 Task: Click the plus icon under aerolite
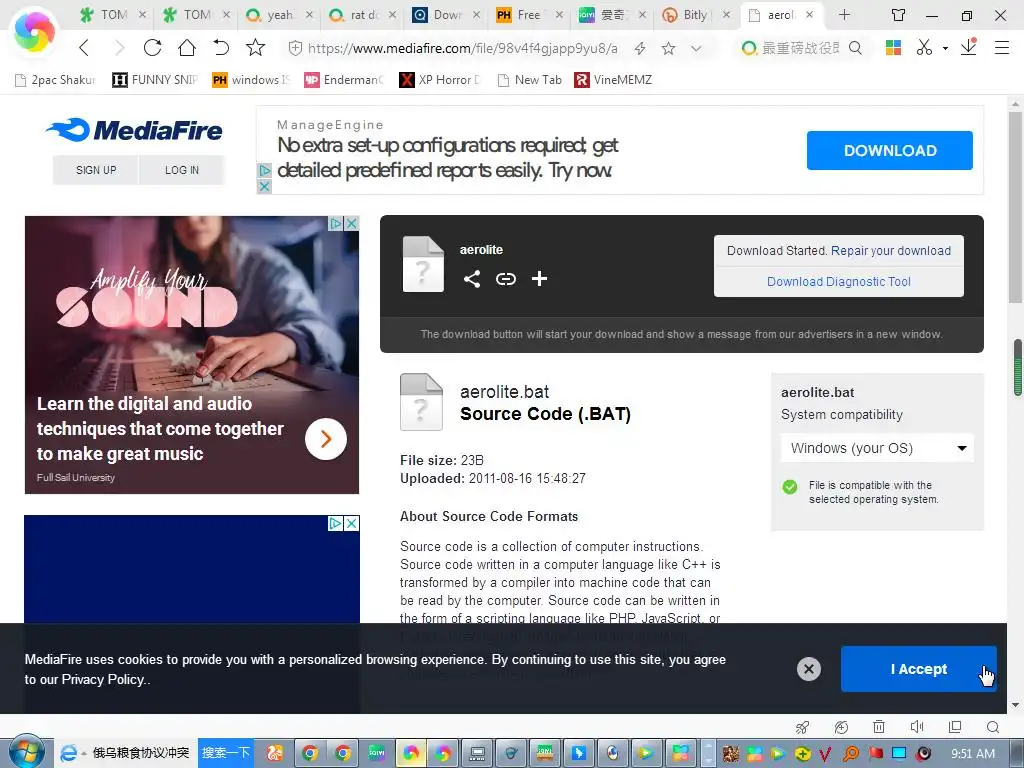point(539,279)
